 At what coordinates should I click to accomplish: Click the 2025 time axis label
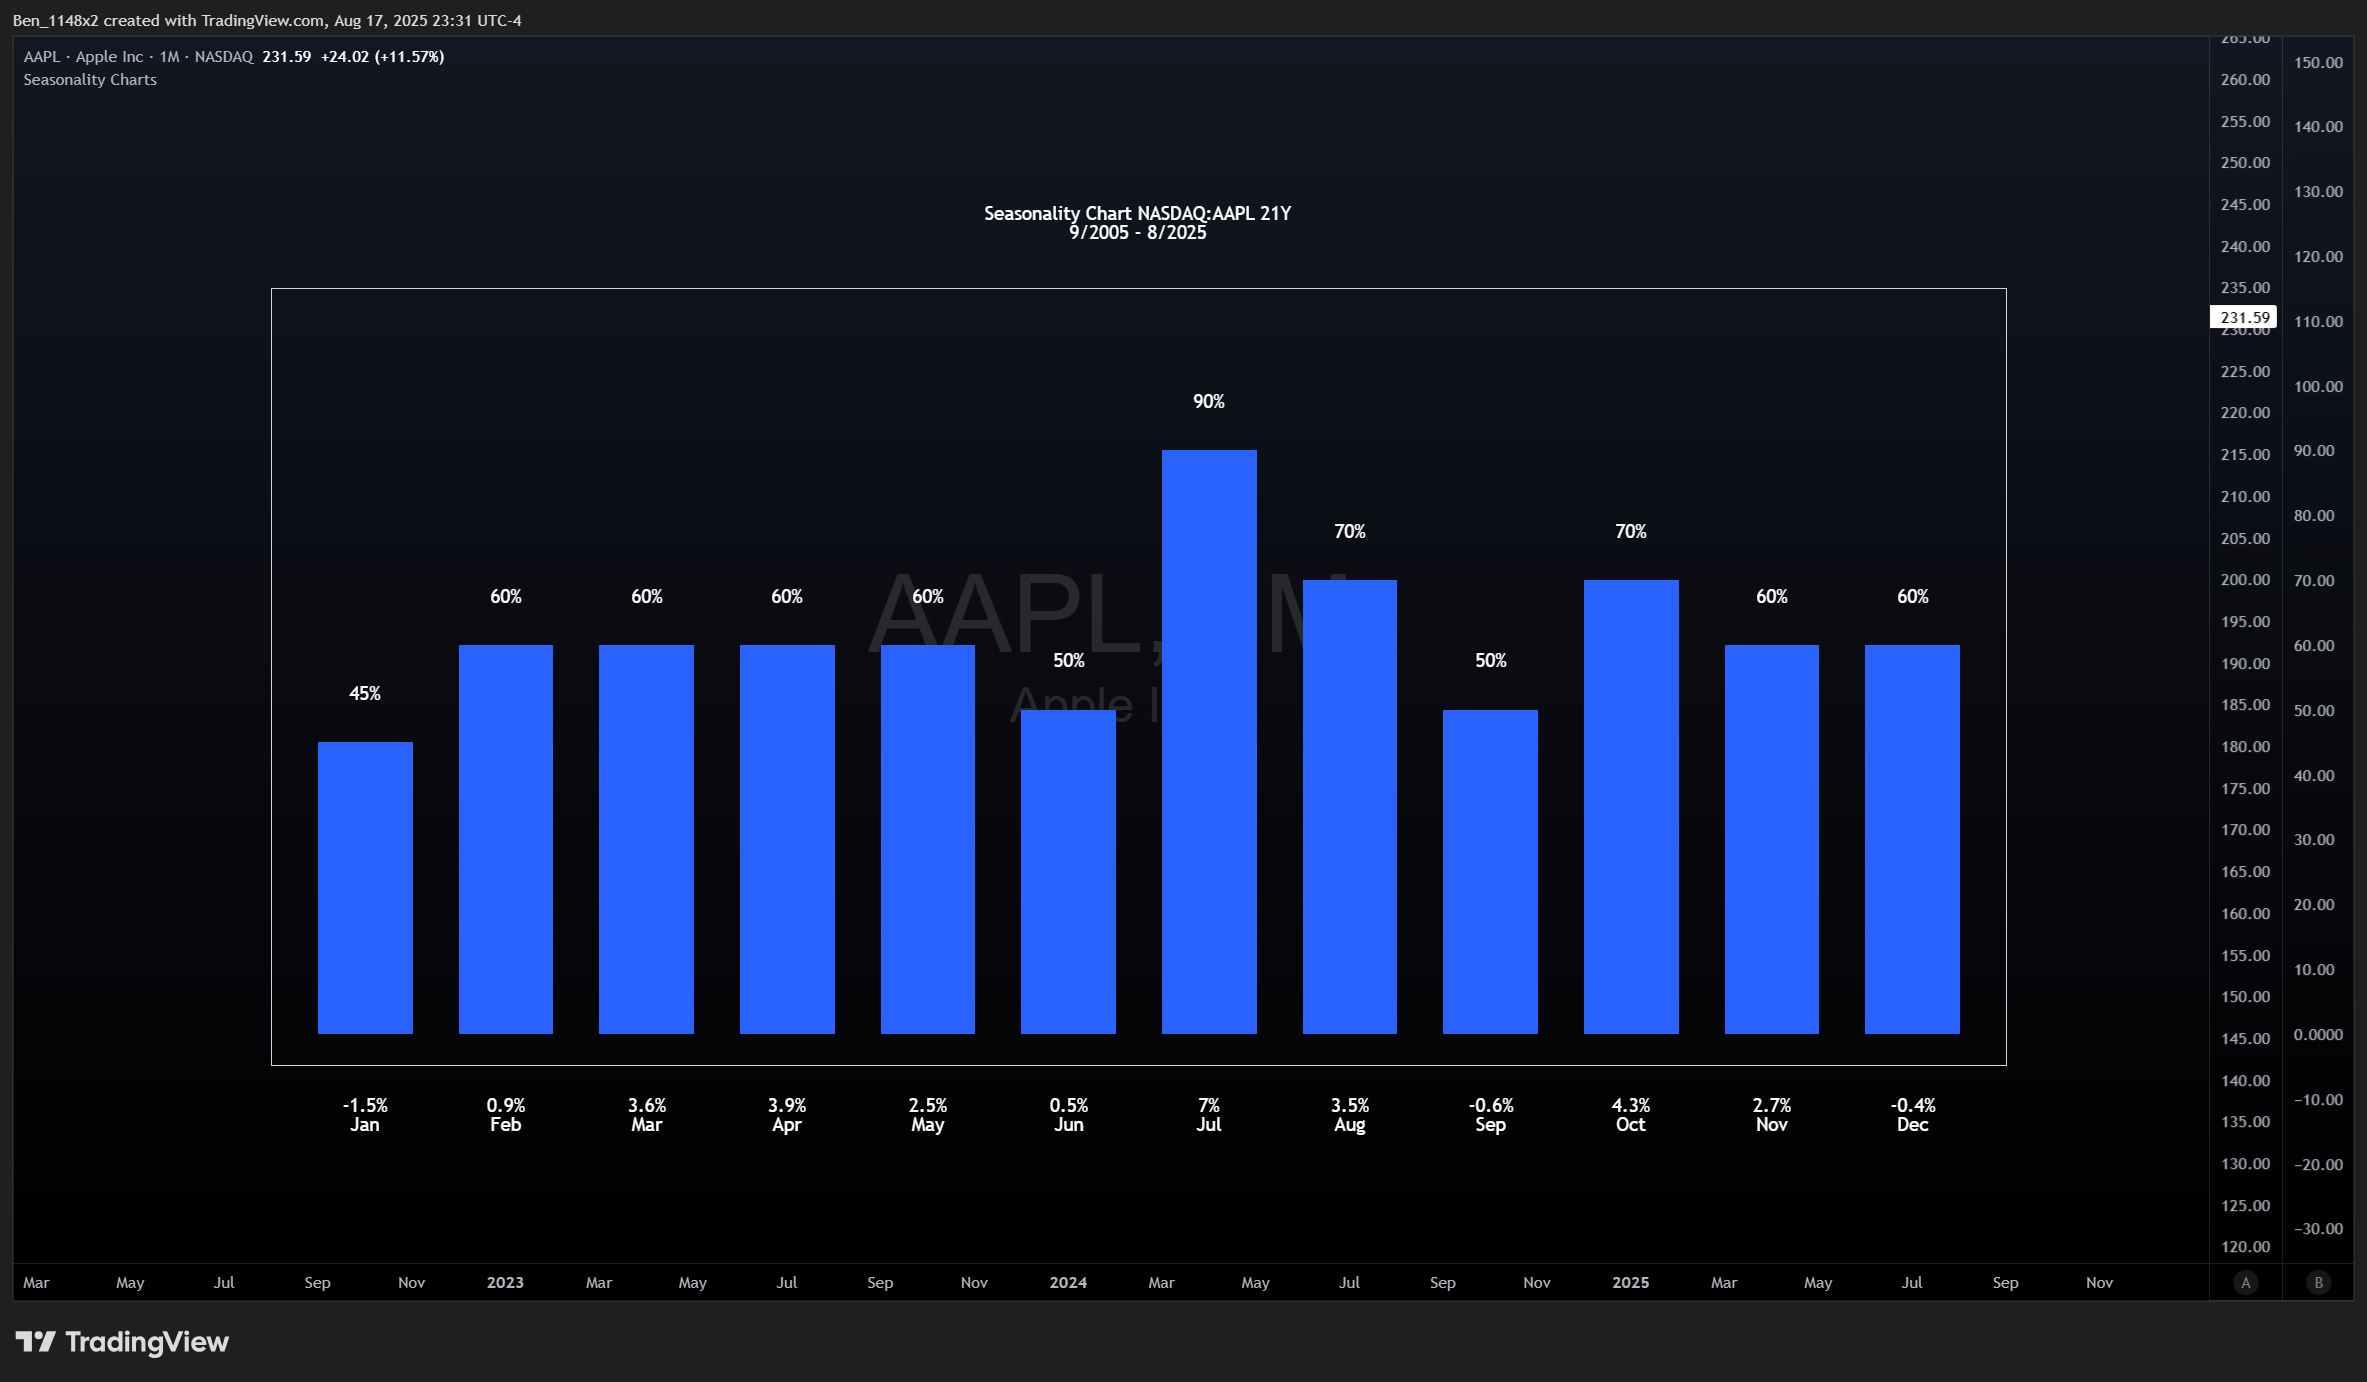(1630, 1282)
